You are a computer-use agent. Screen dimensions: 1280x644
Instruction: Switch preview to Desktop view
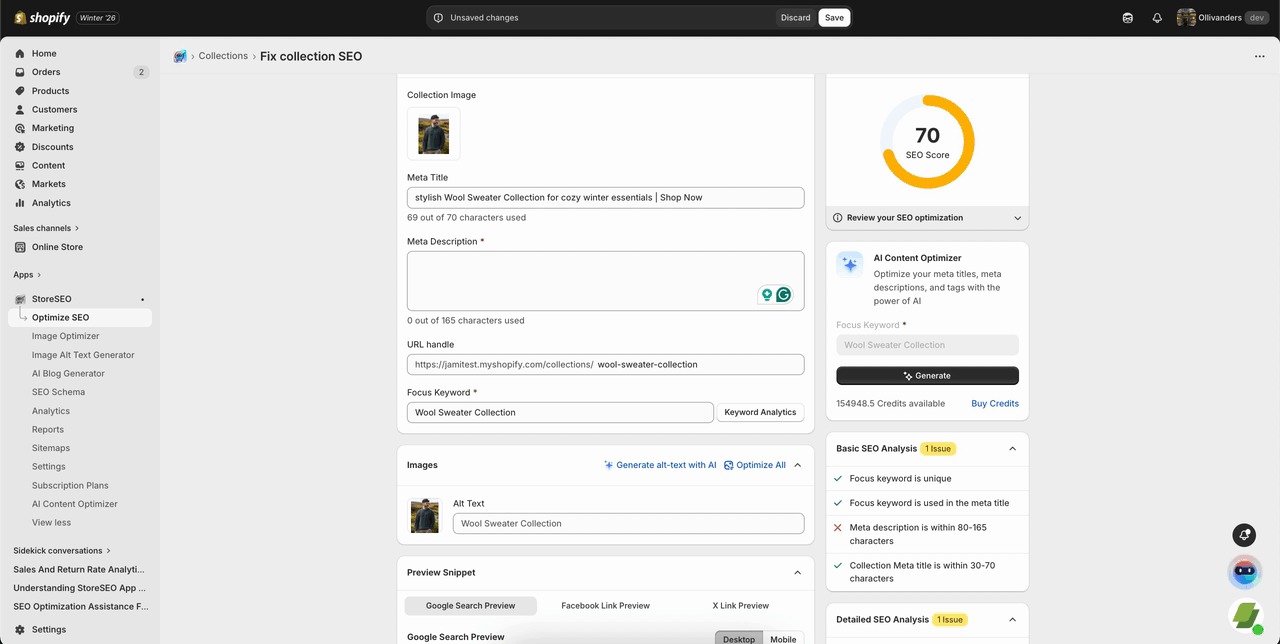tap(739, 638)
